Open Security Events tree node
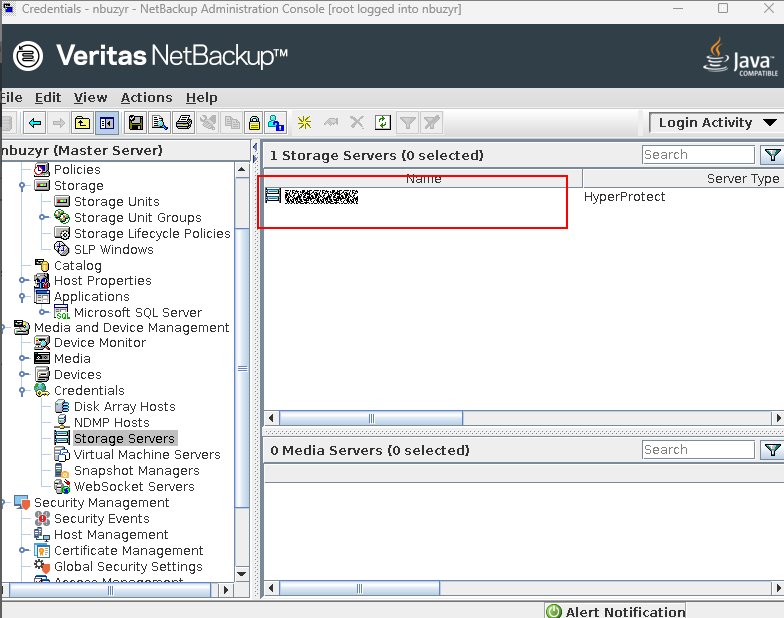This screenshot has height=618, width=784. tap(102, 518)
